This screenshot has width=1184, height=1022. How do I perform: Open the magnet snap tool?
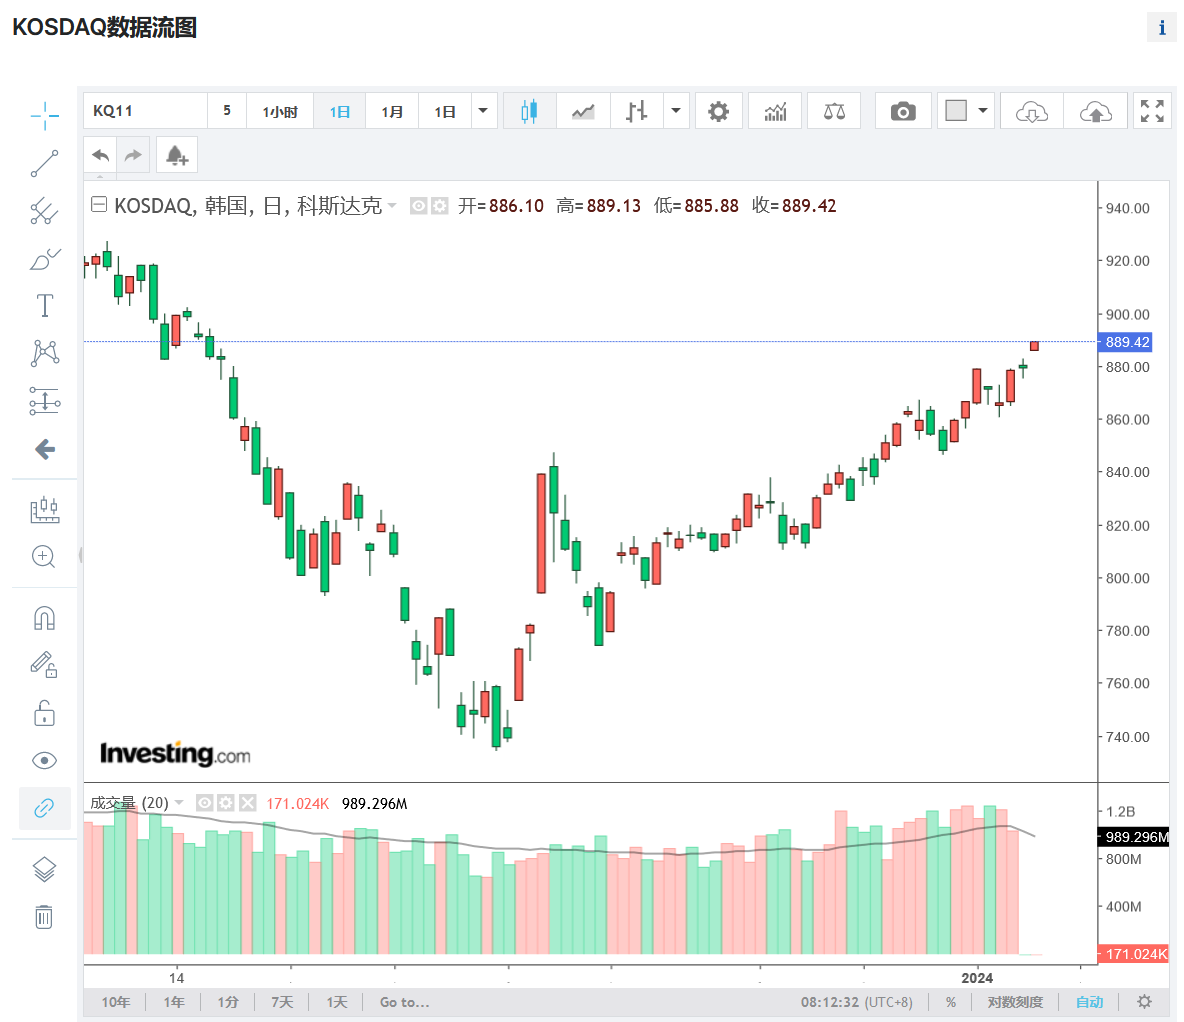(44, 615)
